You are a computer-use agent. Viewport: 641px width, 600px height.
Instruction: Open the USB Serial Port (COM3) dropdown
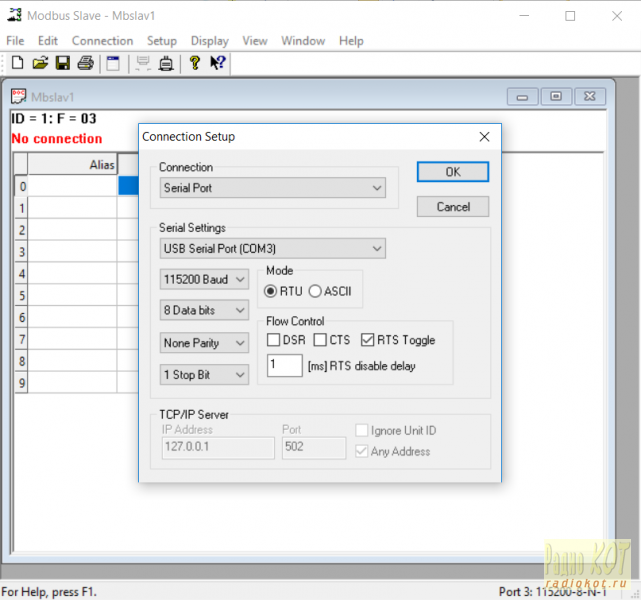click(273, 249)
